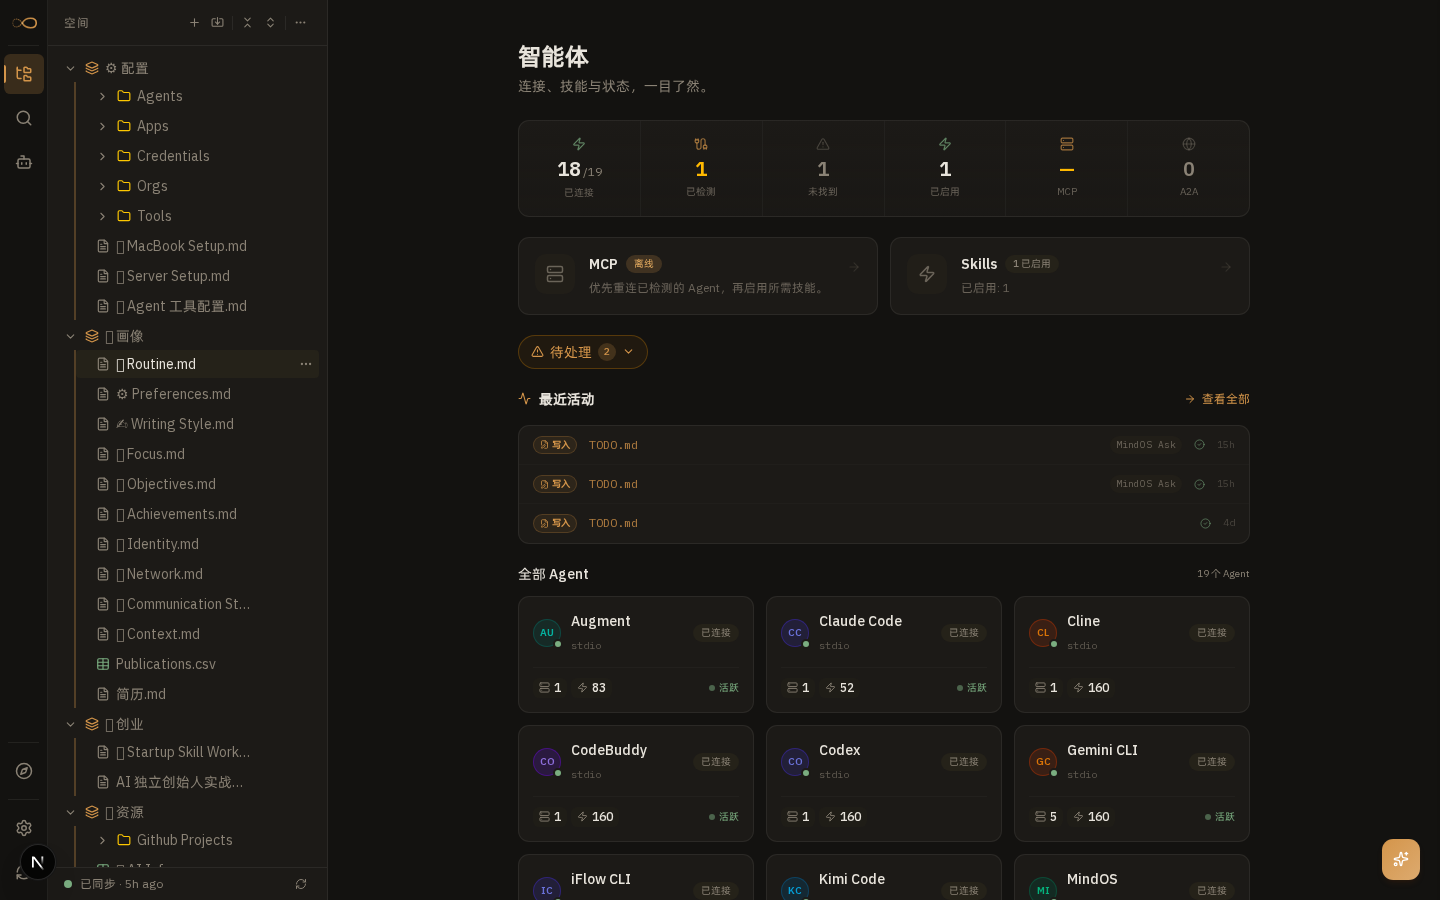Image resolution: width=1440 pixels, height=900 pixels.
Task: Open the Kimi Code agent card
Action: click(884, 877)
